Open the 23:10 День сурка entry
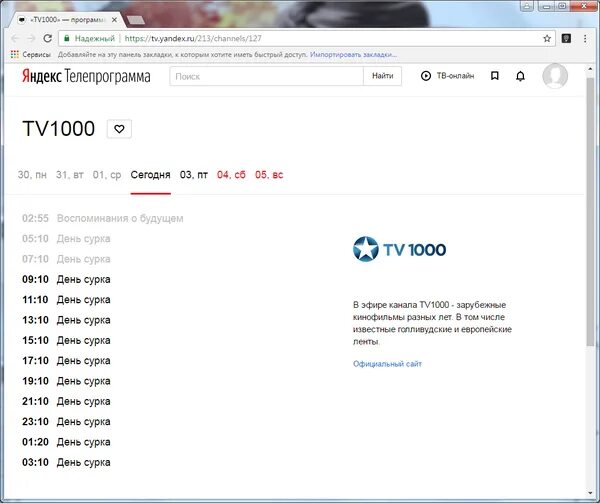 point(66,422)
